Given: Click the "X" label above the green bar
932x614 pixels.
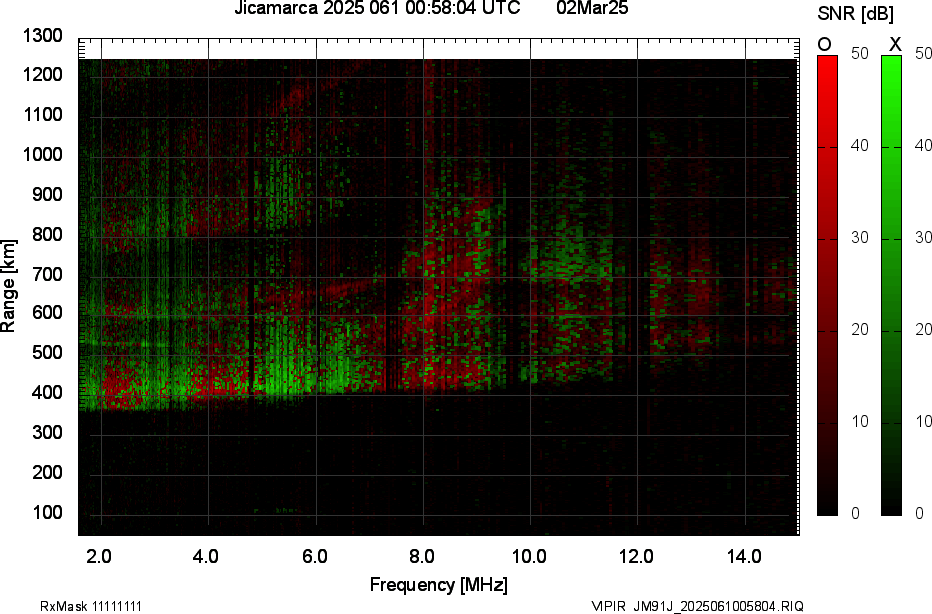Looking at the screenshot, I should [x=895, y=44].
